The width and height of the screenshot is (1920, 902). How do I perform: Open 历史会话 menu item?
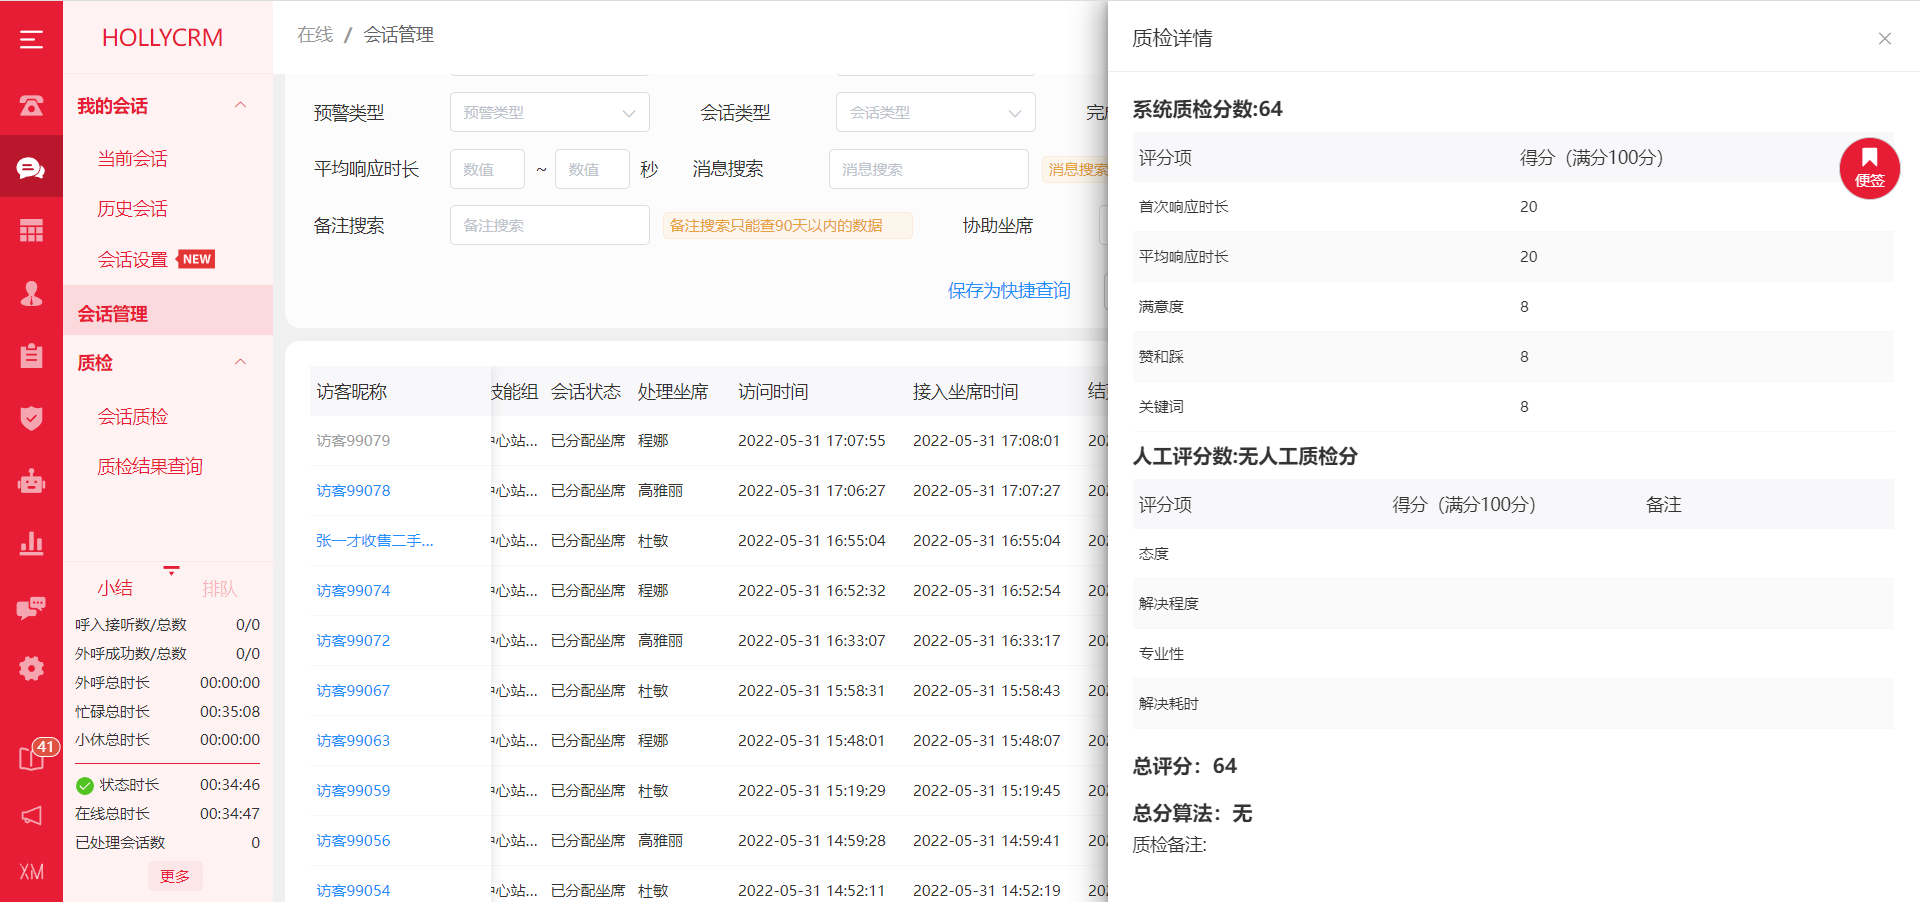coord(132,208)
